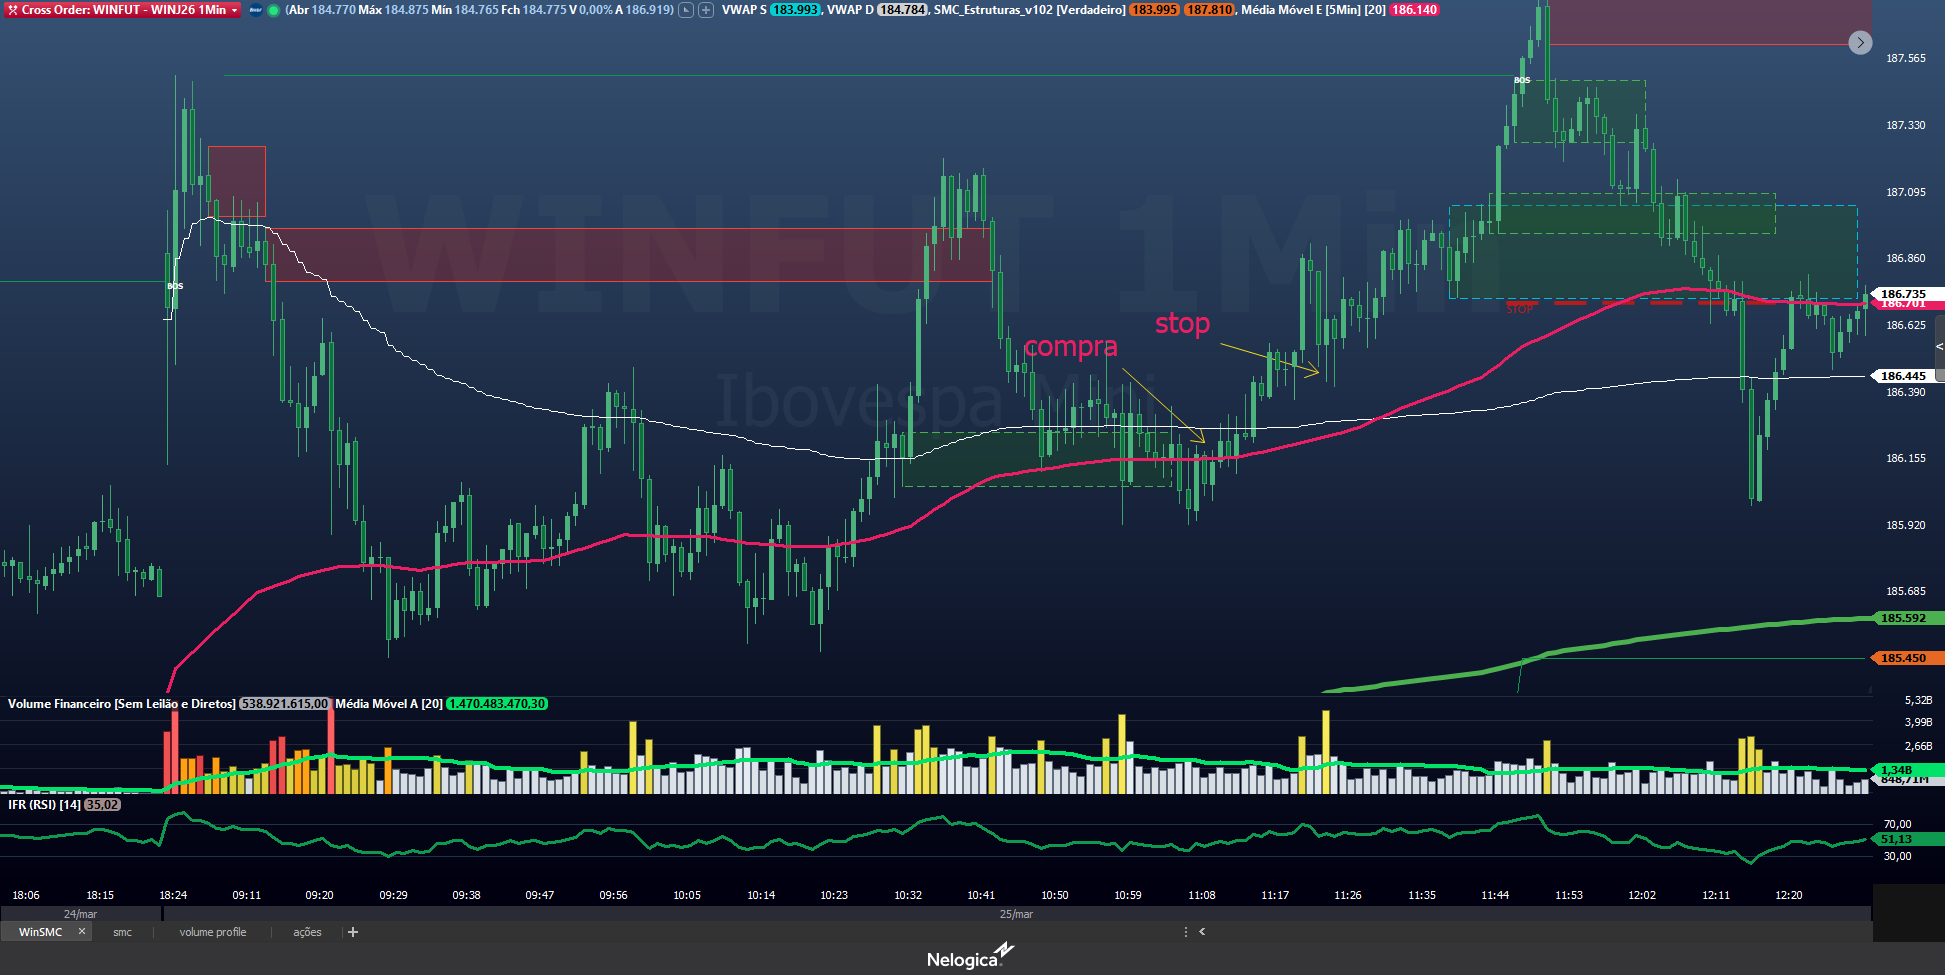Screen dimensions: 1945x975
Task: Toggle the green connection status indicator
Action: click(273, 10)
